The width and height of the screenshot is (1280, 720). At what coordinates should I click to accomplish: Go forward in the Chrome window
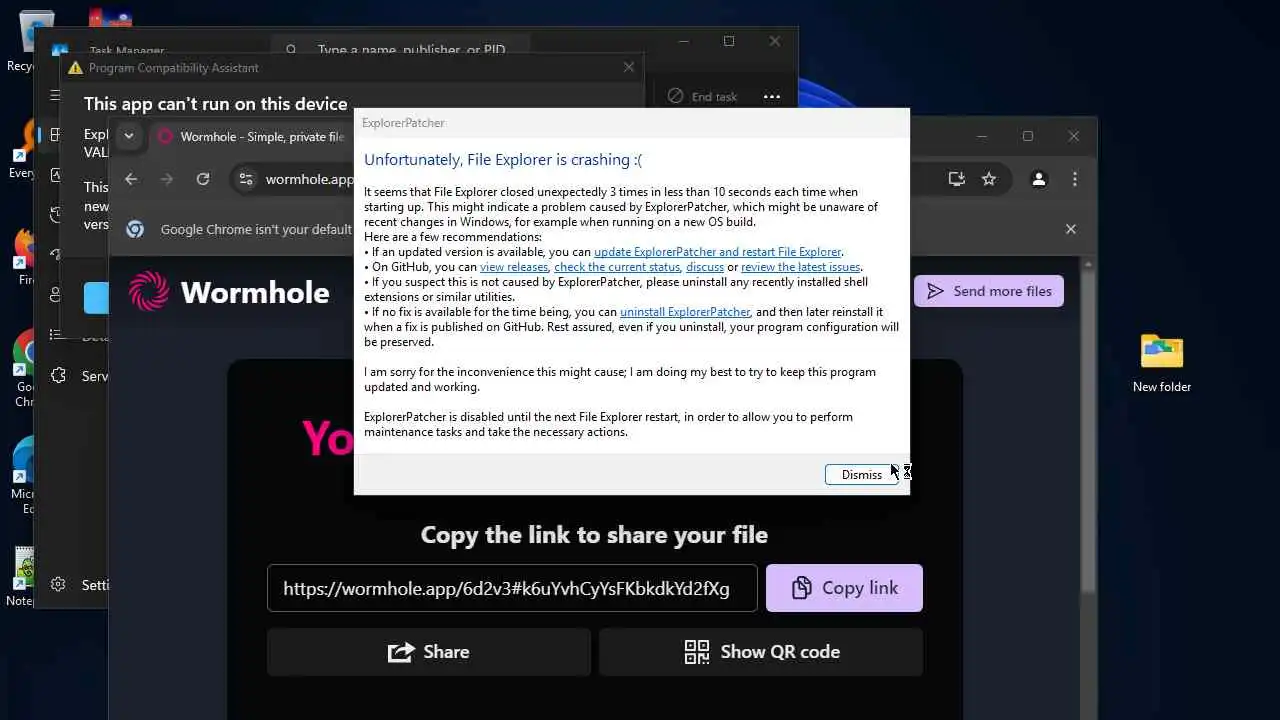tap(167, 179)
